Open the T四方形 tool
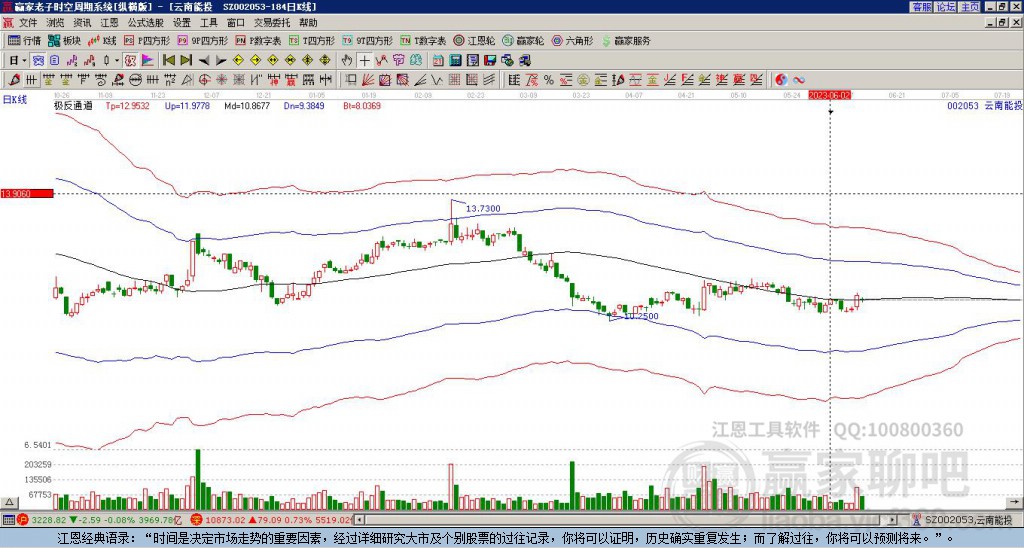Viewport: 1024px width, 548px height. click(x=312, y=40)
